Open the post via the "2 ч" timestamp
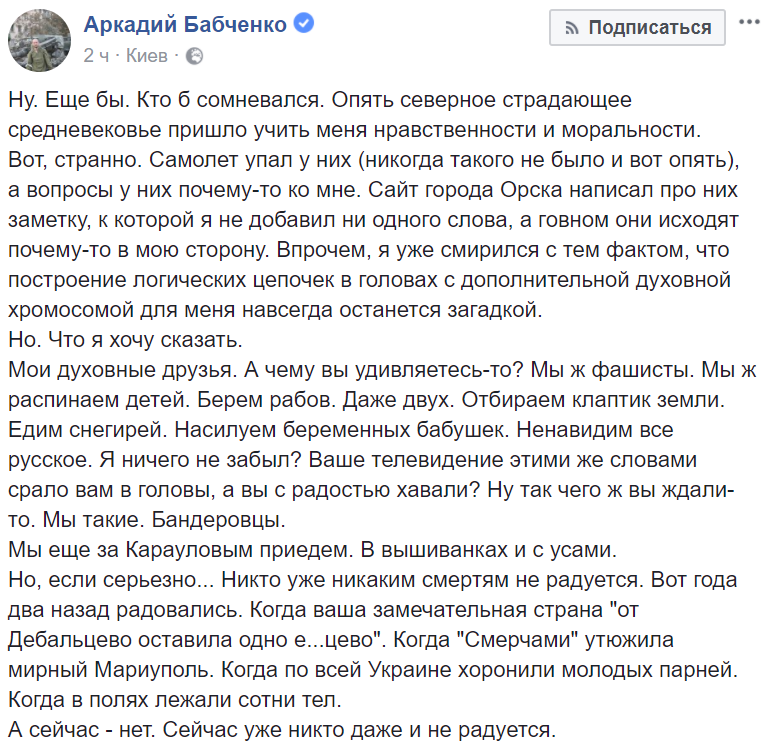The image size is (771, 751). click(96, 55)
